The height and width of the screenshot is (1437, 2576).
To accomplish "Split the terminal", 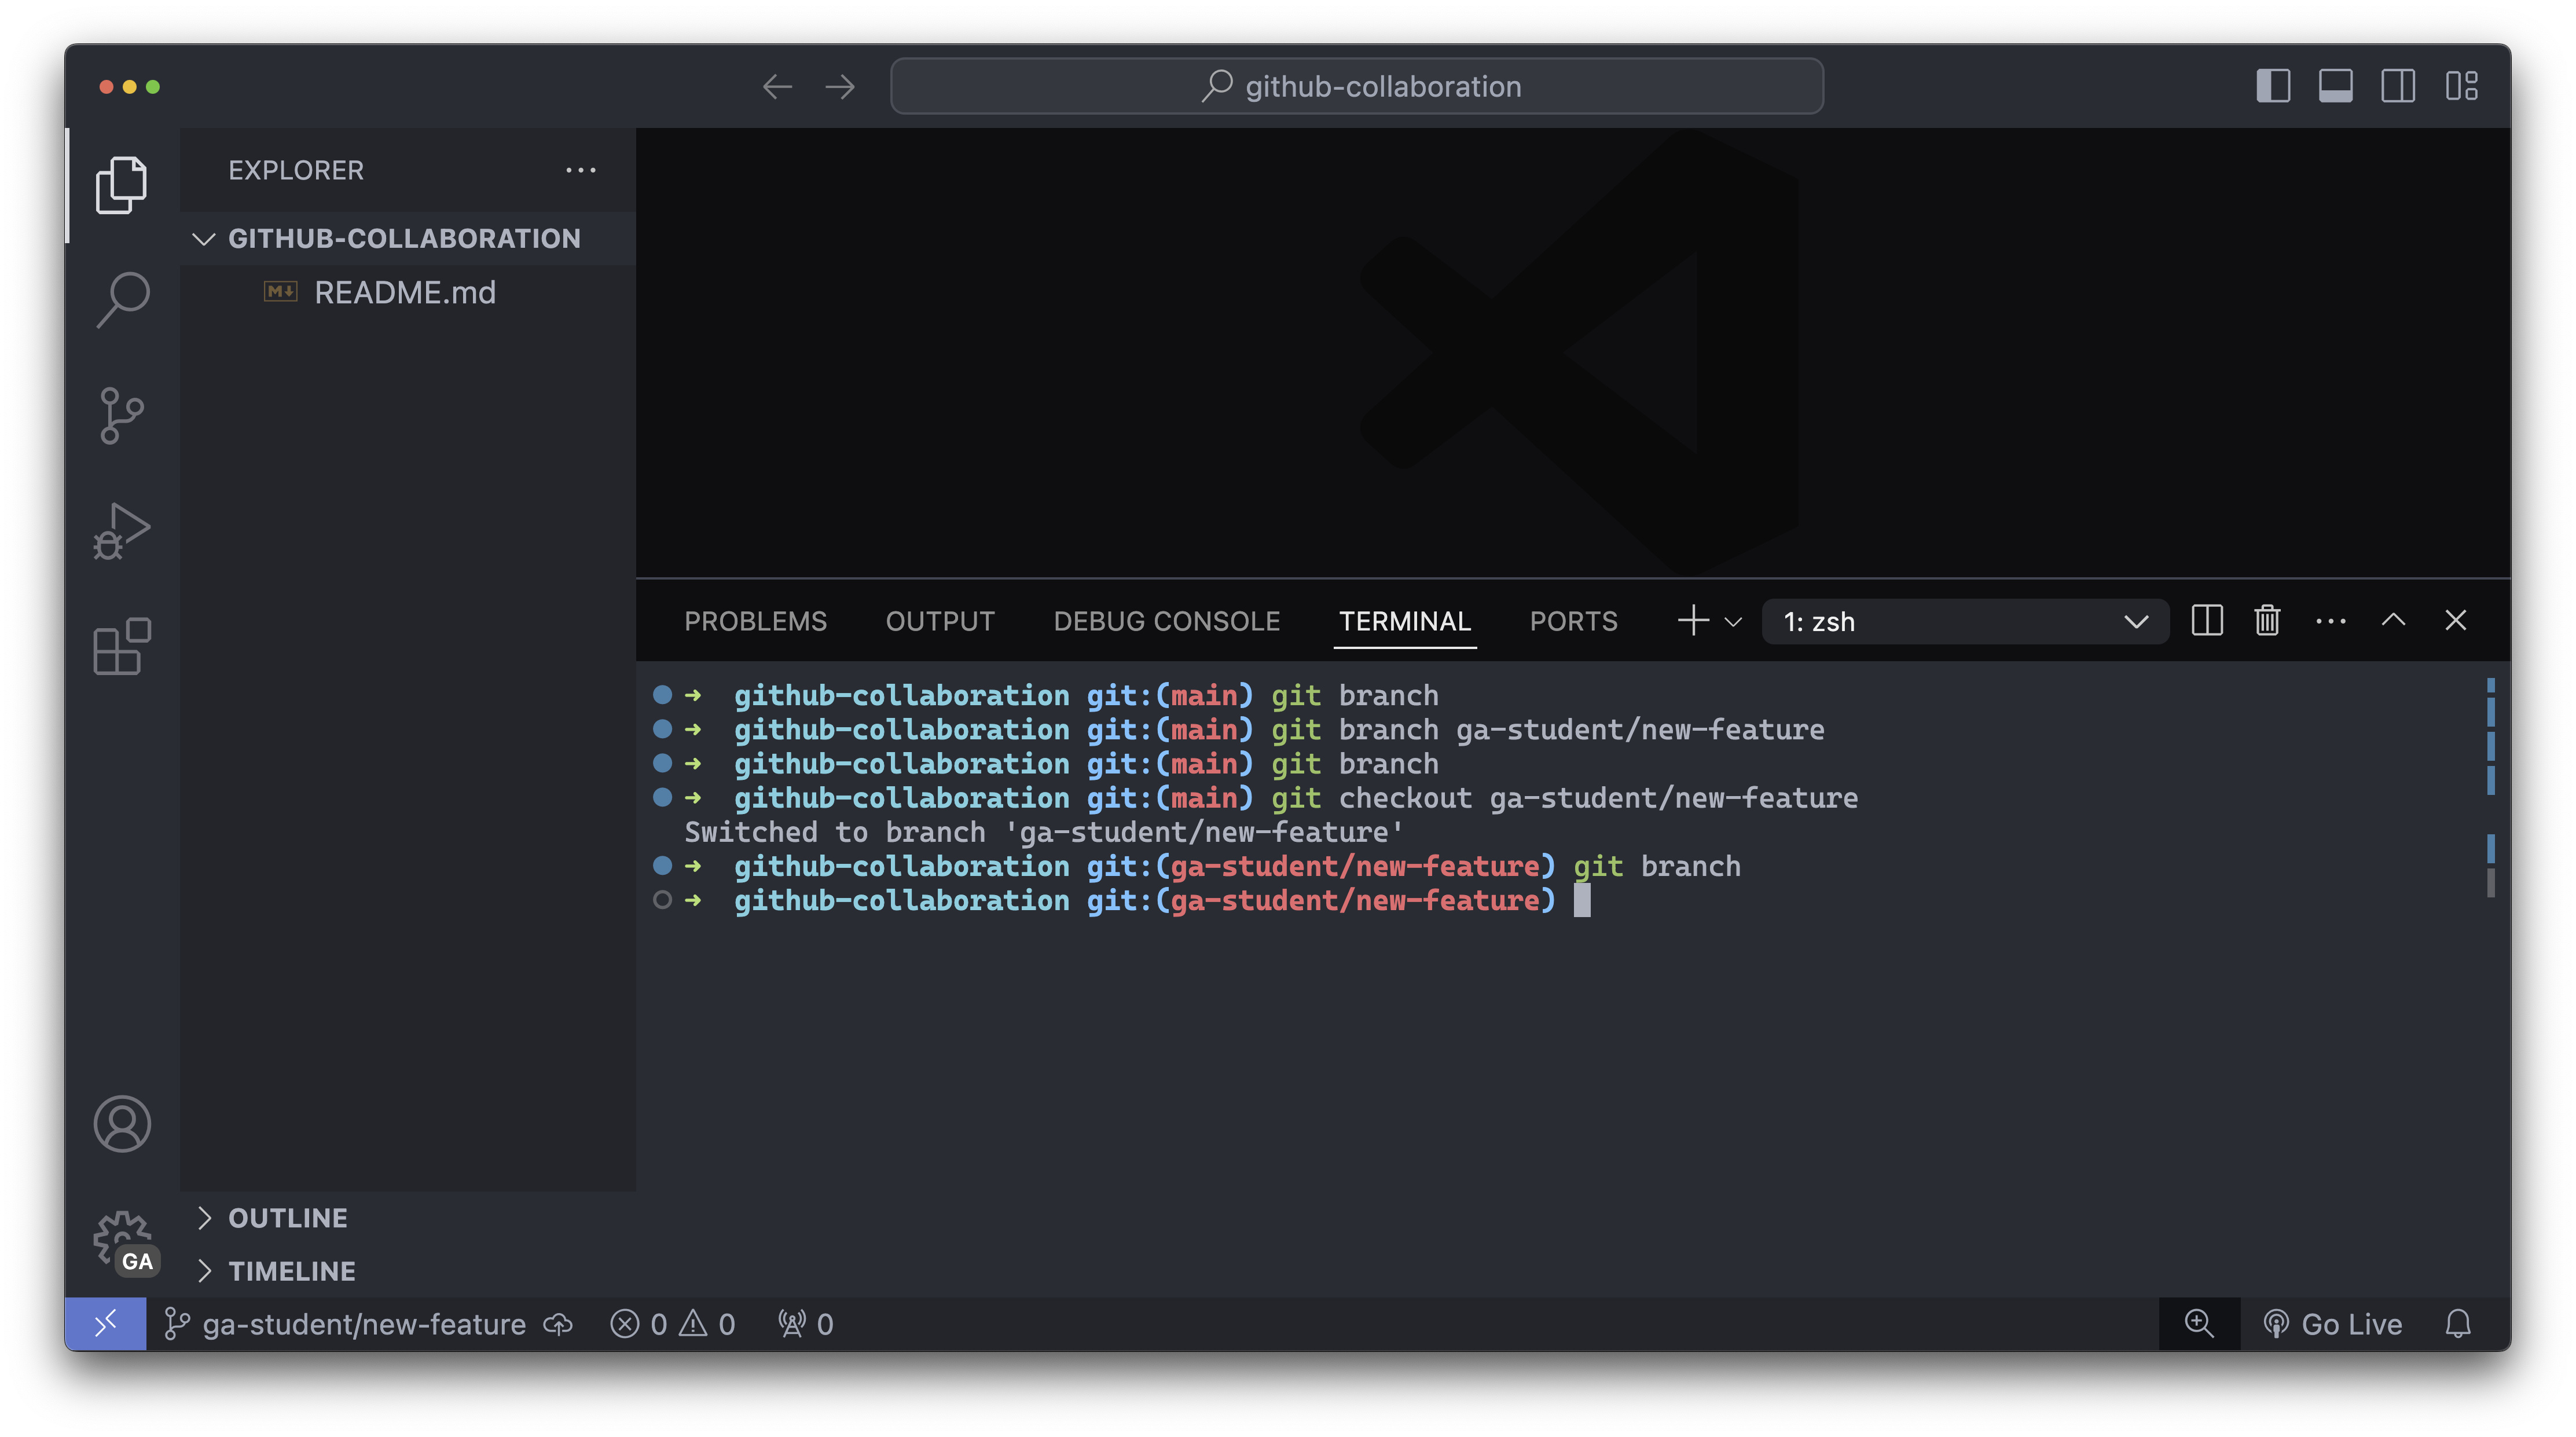I will coord(2207,620).
